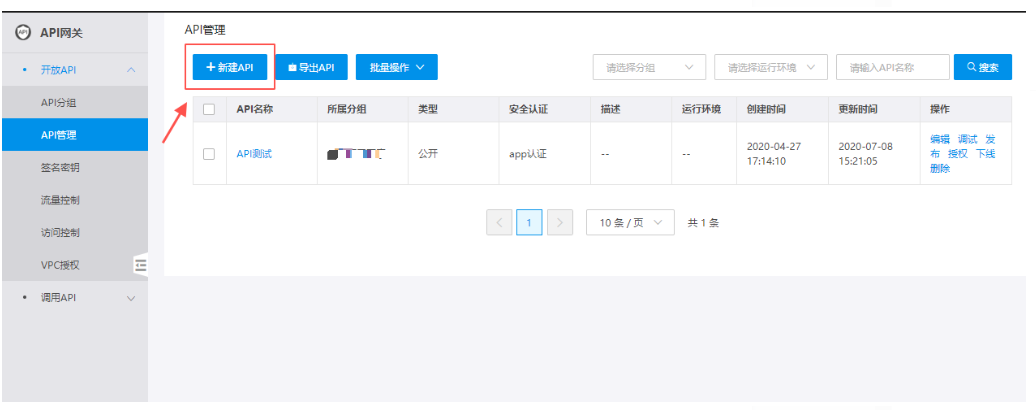Open the 请选择运行环境 dropdown
The width and height of the screenshot is (1036, 410).
coord(770,67)
